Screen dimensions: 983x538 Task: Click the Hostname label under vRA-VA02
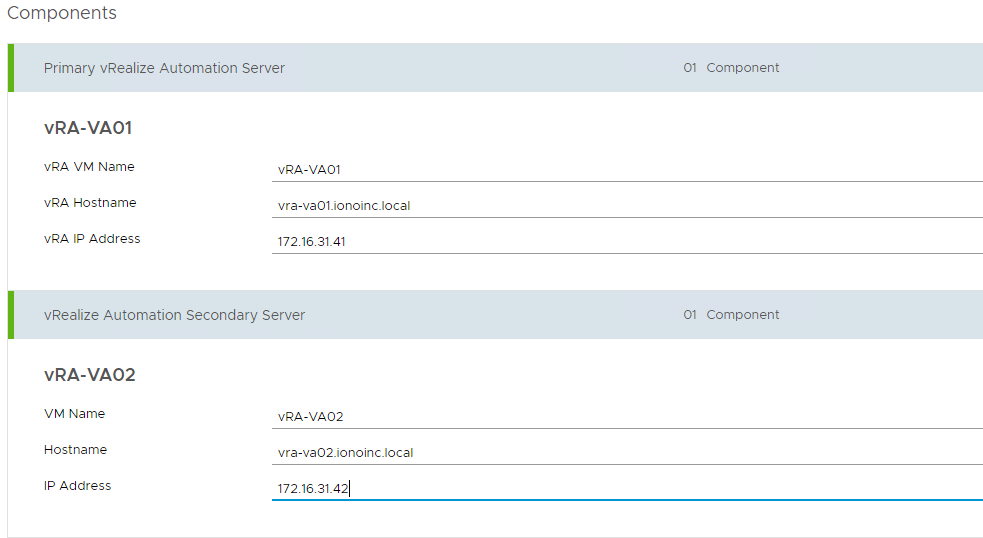[x=75, y=450]
